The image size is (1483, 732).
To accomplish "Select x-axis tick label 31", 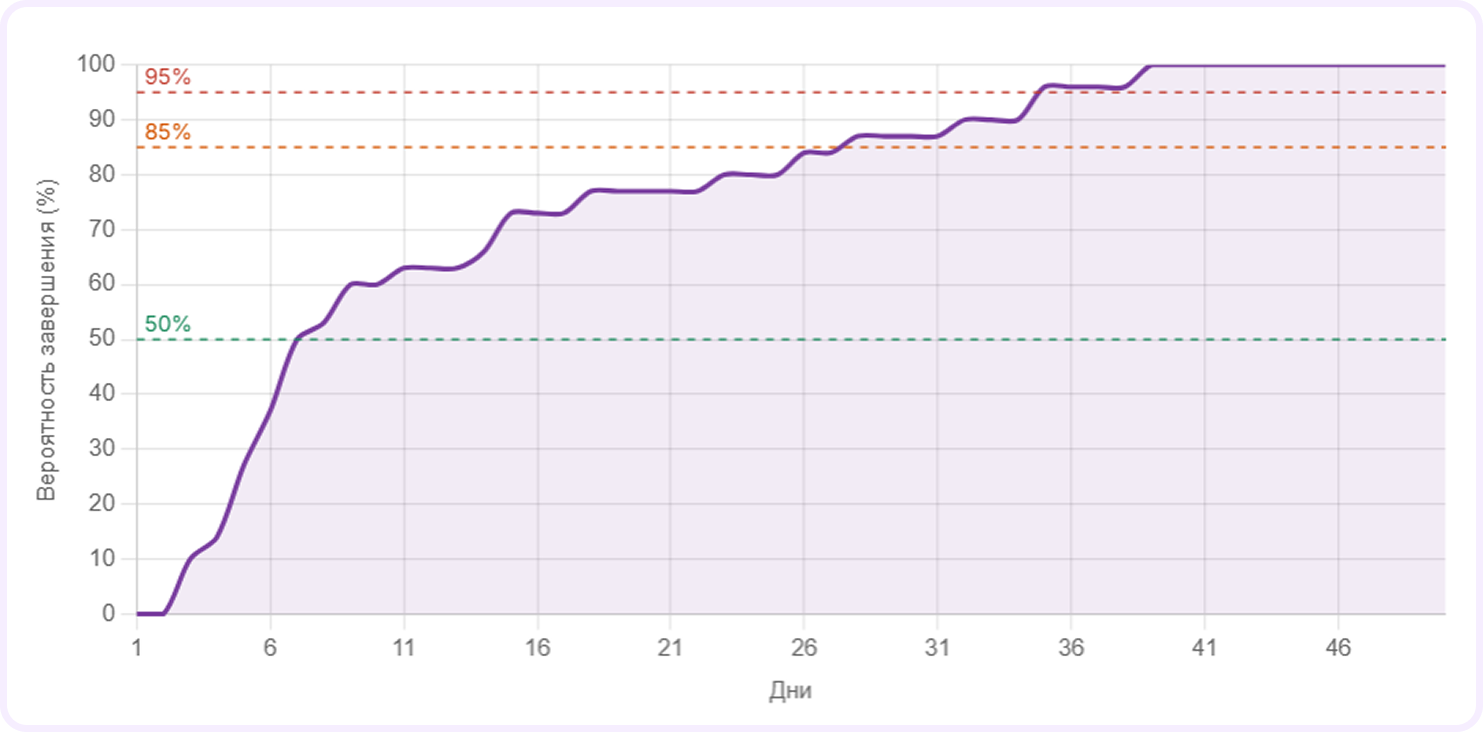I will [937, 648].
